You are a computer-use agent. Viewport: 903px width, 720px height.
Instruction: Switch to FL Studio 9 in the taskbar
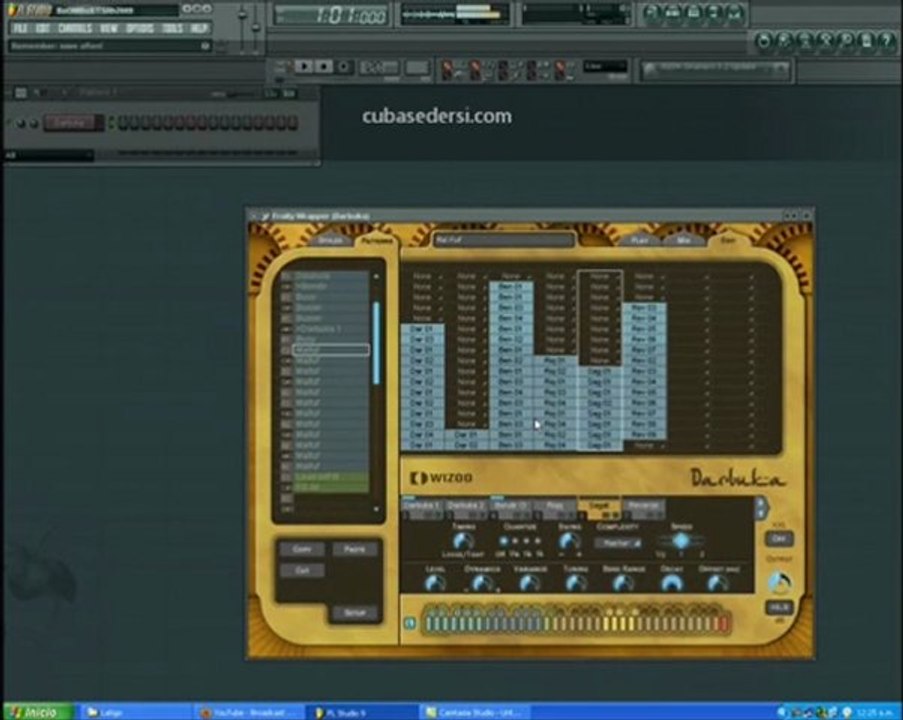pos(362,713)
